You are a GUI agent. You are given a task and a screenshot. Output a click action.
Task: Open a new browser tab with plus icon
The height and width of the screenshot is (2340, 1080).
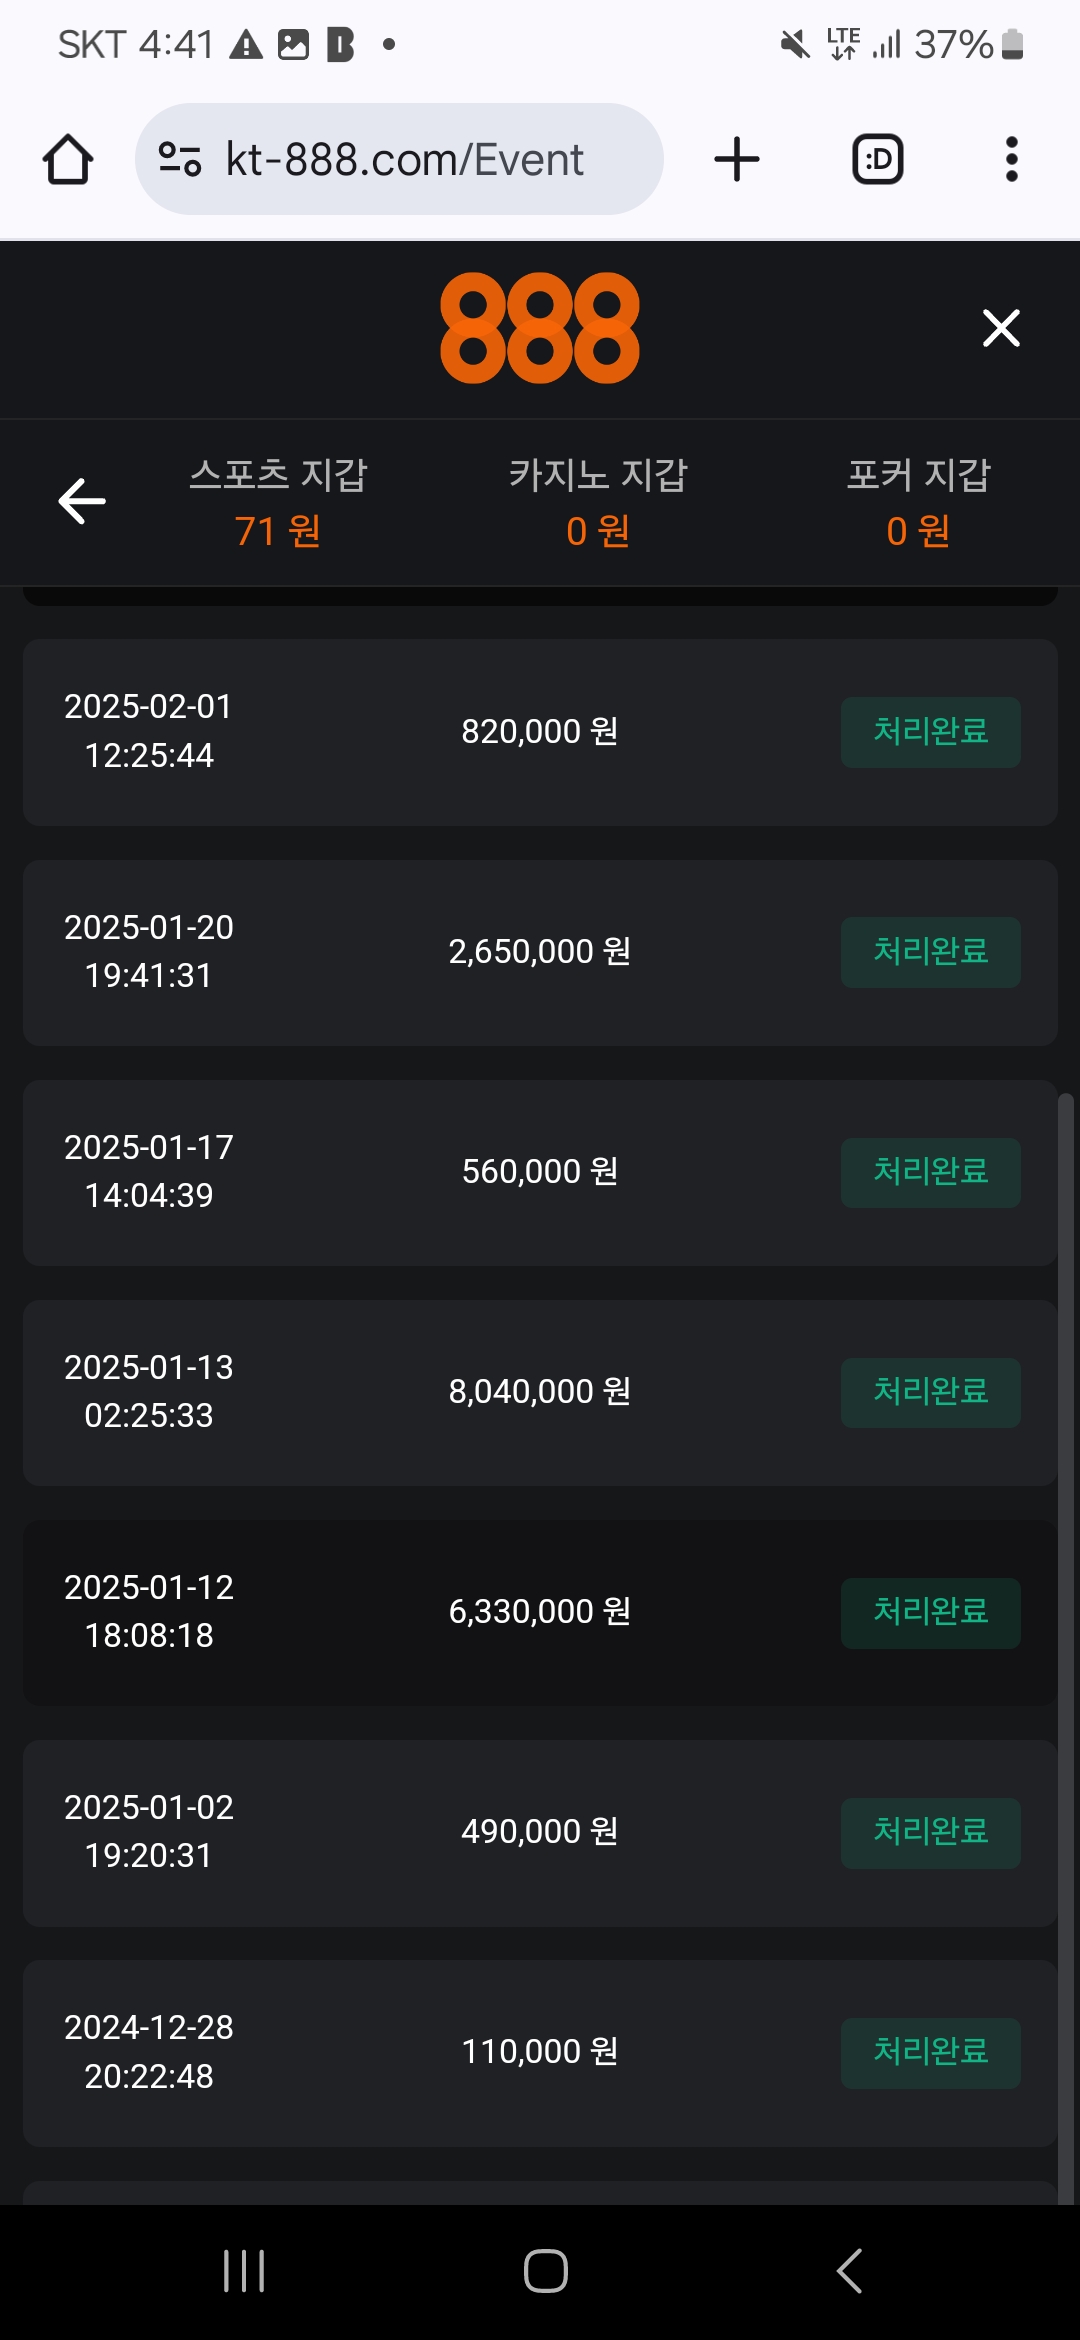point(737,159)
